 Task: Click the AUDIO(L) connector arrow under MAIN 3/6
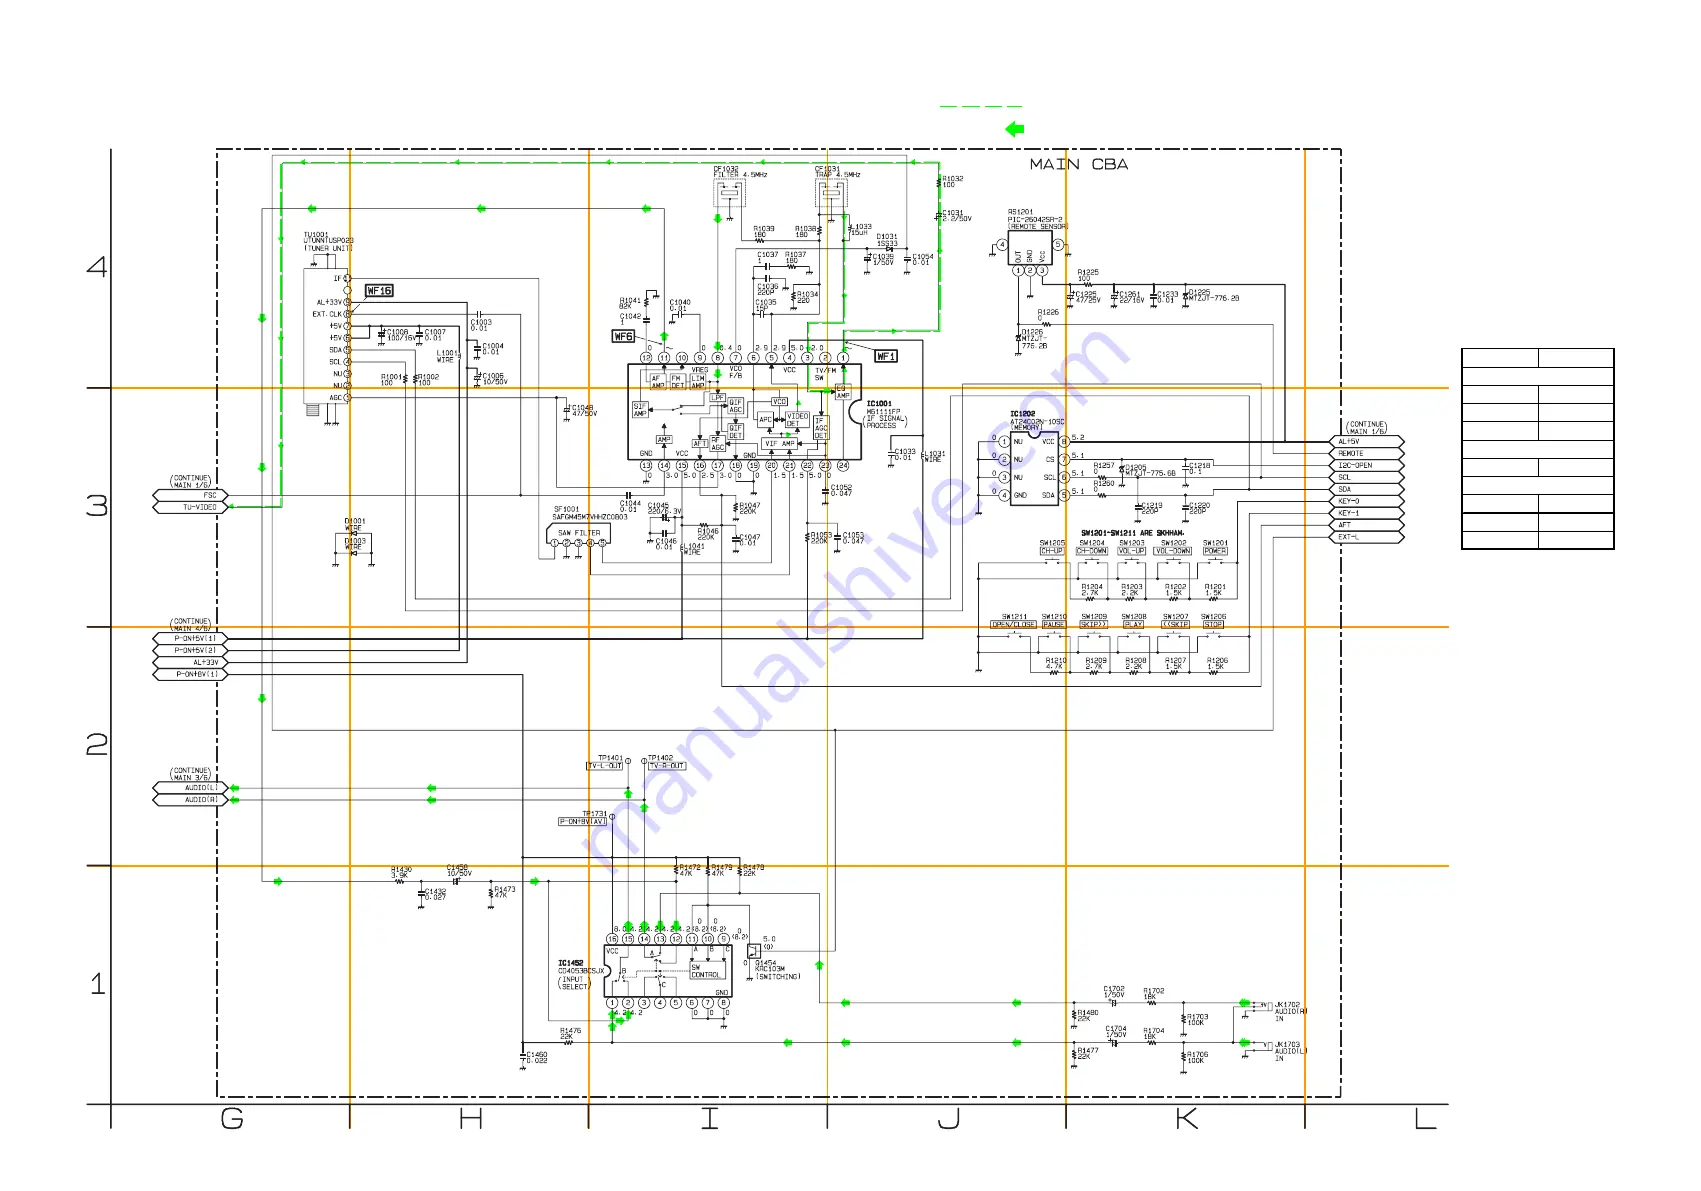click(191, 788)
